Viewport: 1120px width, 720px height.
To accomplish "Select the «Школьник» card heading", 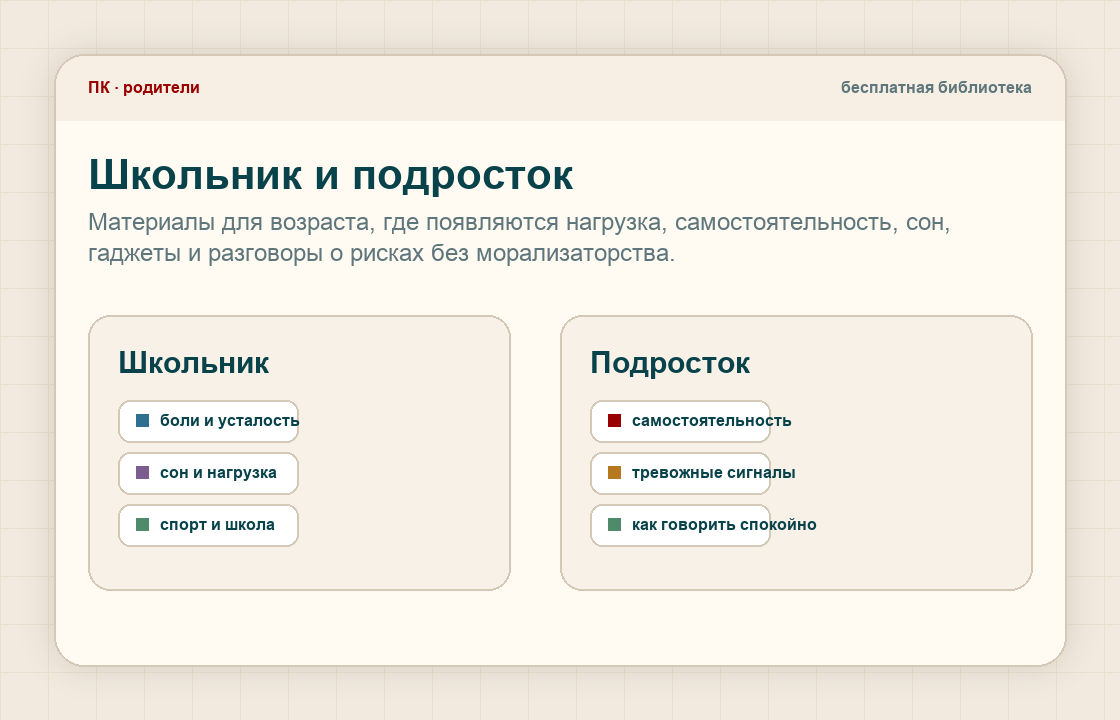I will tap(194, 363).
